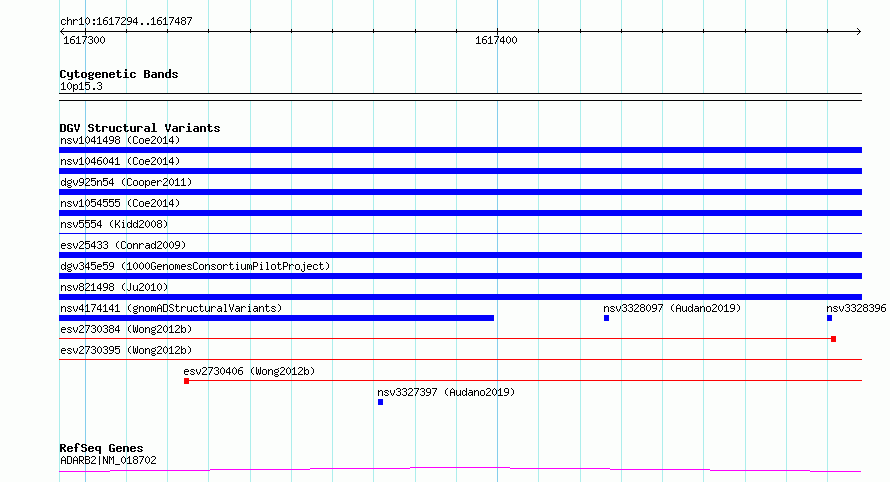This screenshot has width=890, height=482.
Task: Click red start marker of esv2730406
Action: (x=186, y=381)
